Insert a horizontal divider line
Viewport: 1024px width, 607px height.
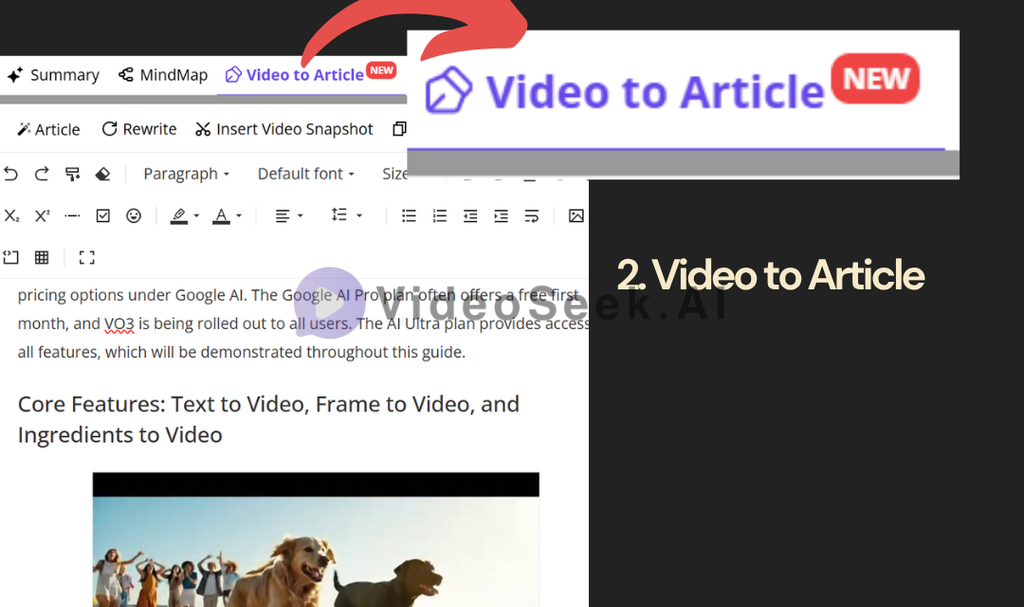pos(72,216)
